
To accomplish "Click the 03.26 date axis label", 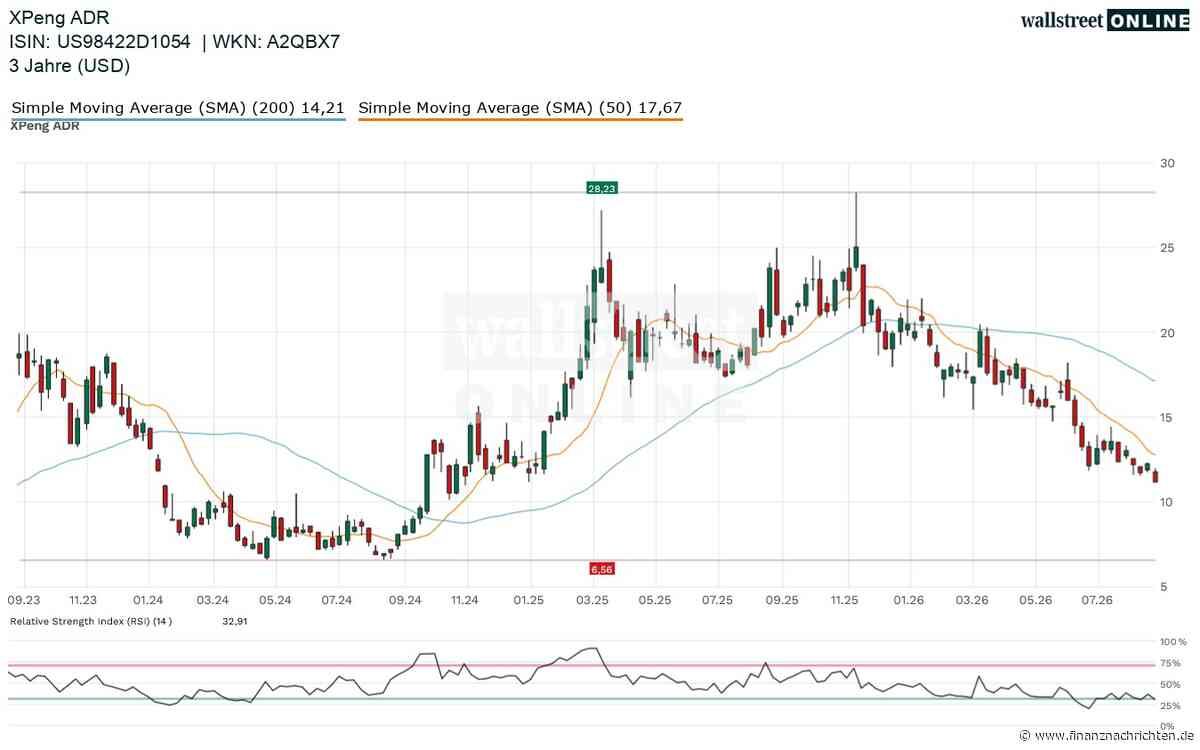I will (973, 600).
